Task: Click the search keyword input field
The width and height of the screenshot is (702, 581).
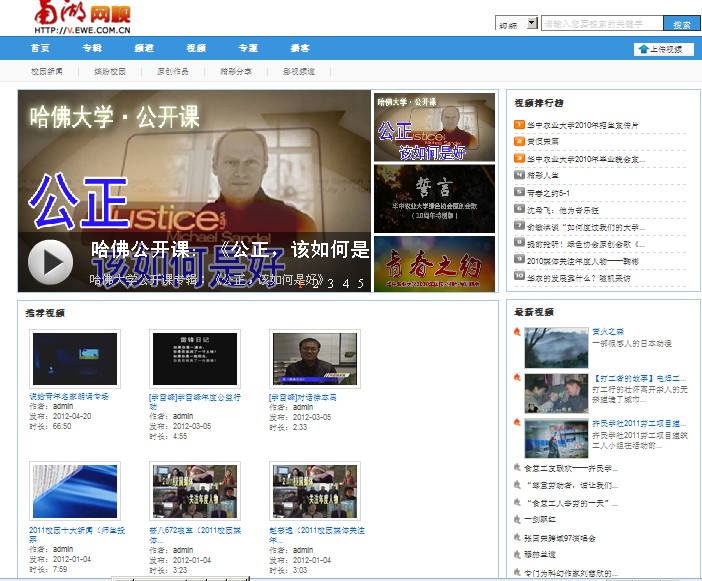Action: [x=602, y=23]
